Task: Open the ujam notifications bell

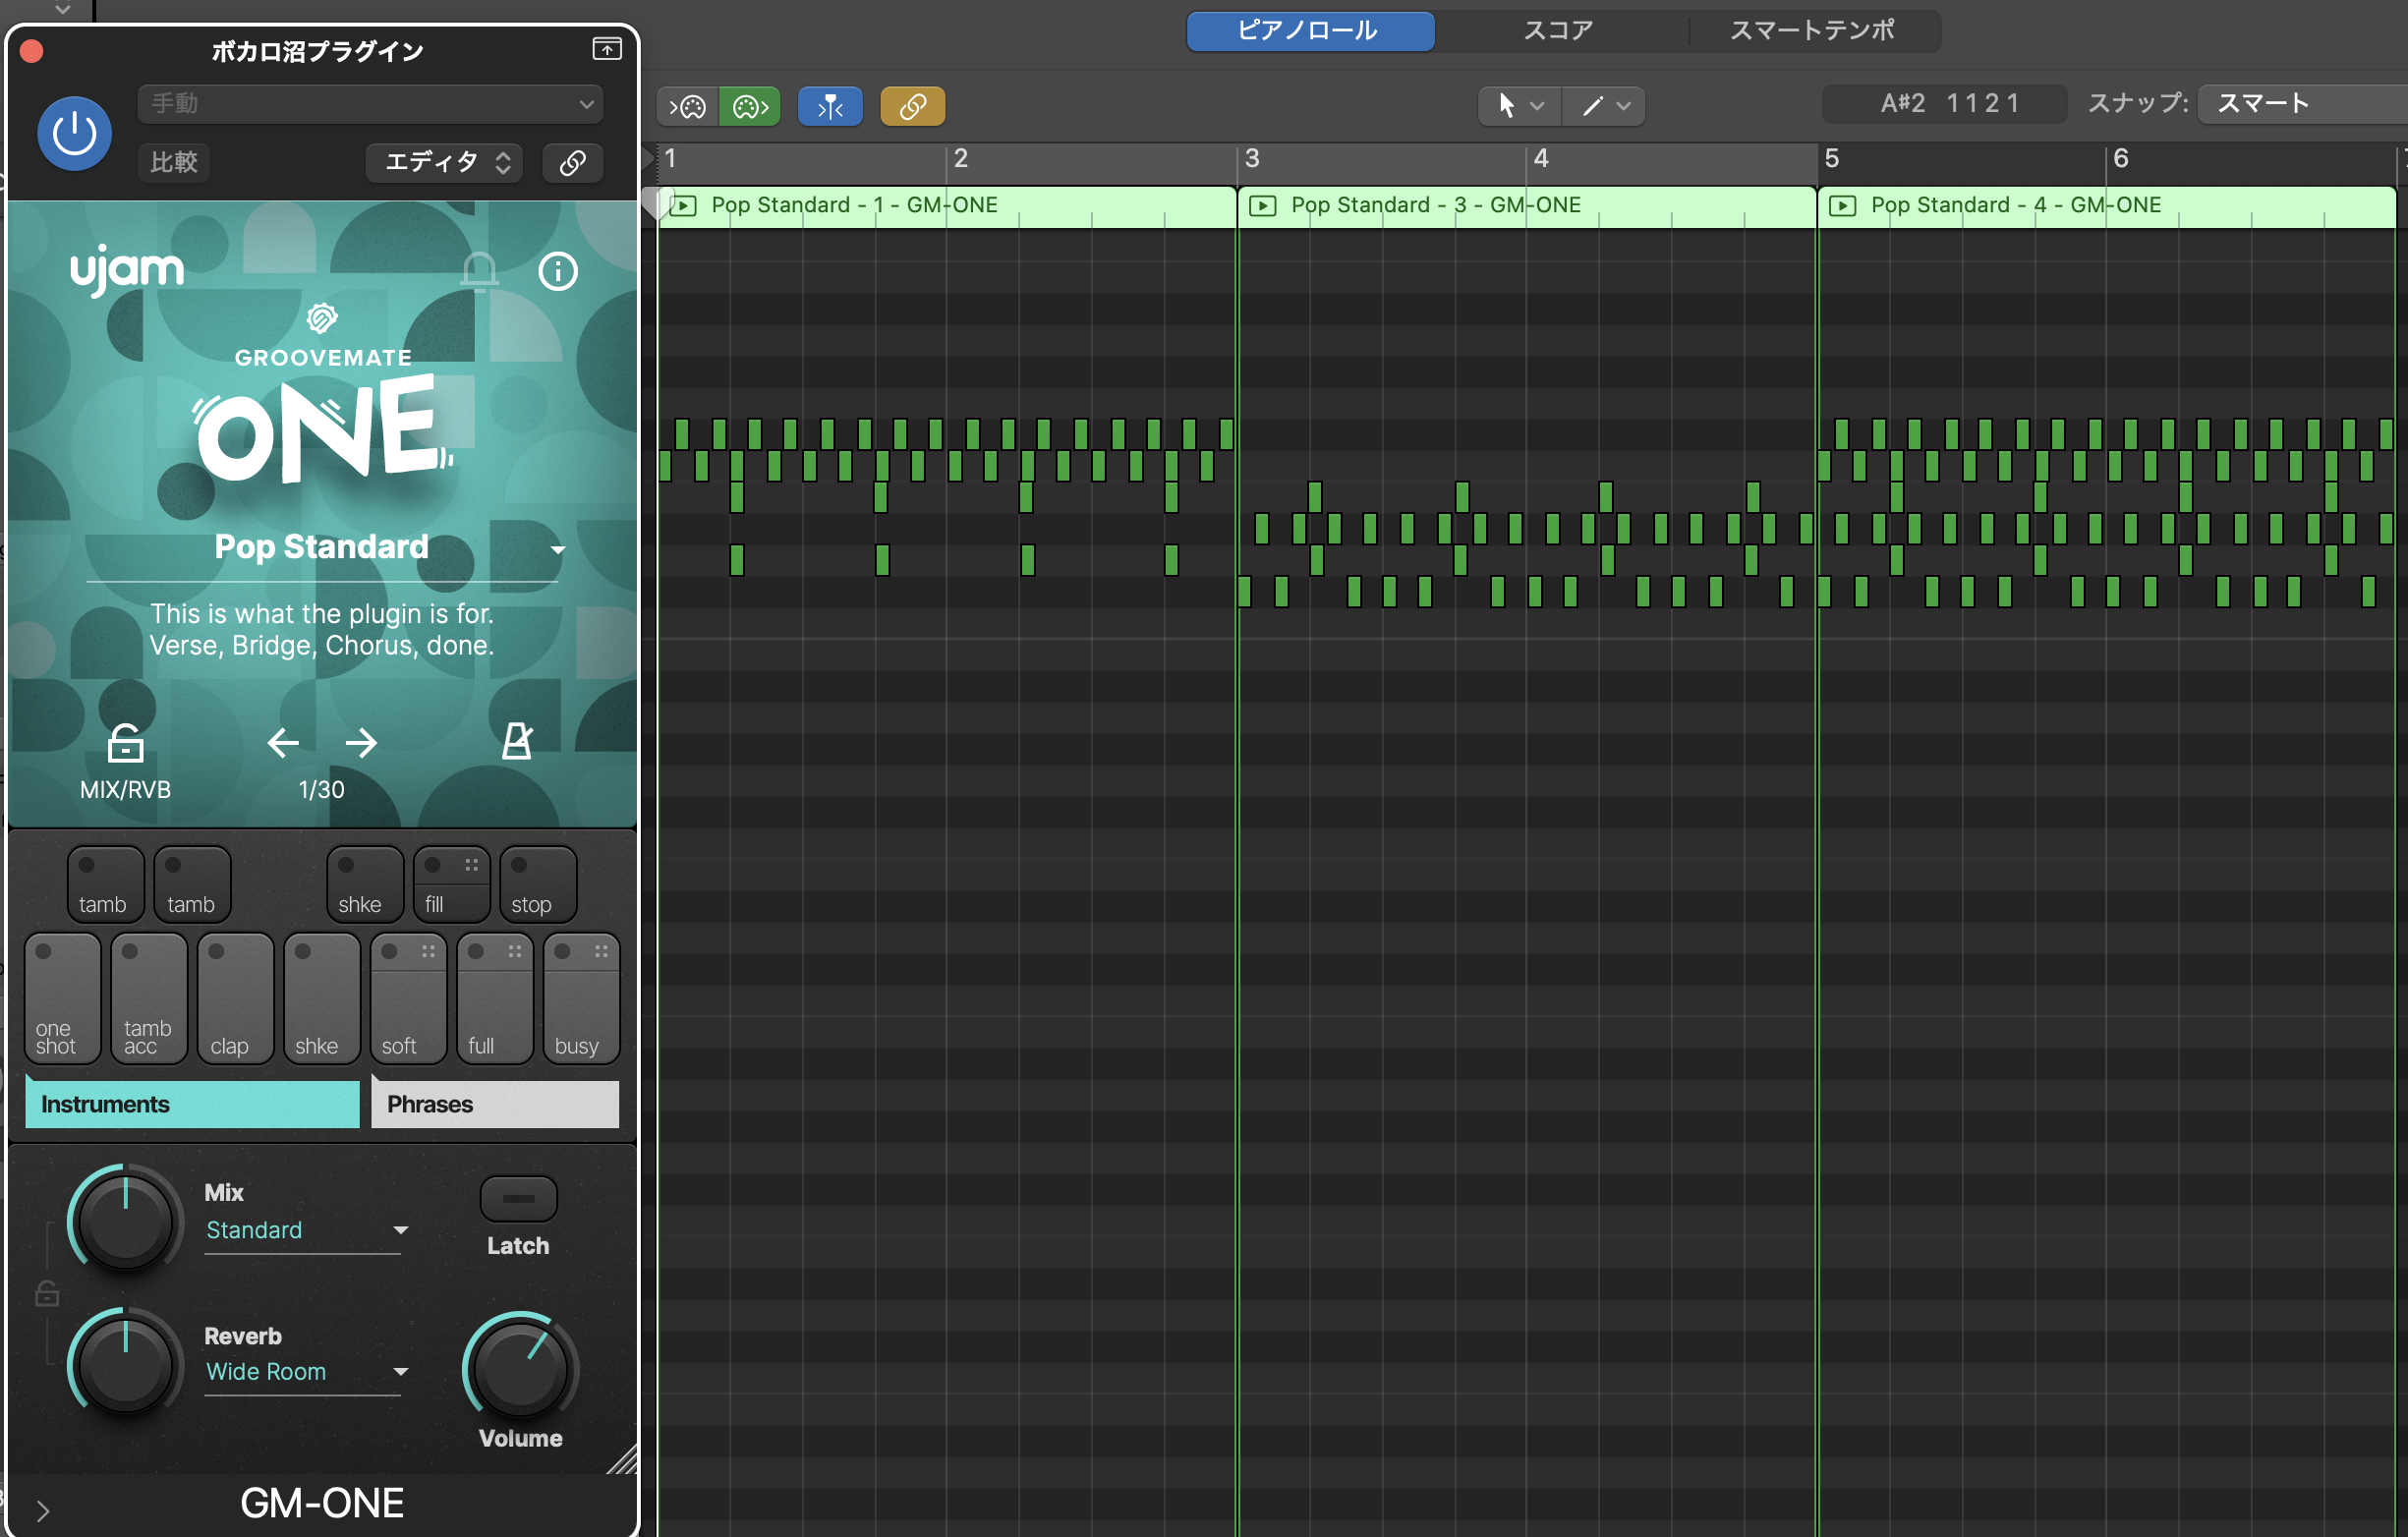Action: point(479,271)
